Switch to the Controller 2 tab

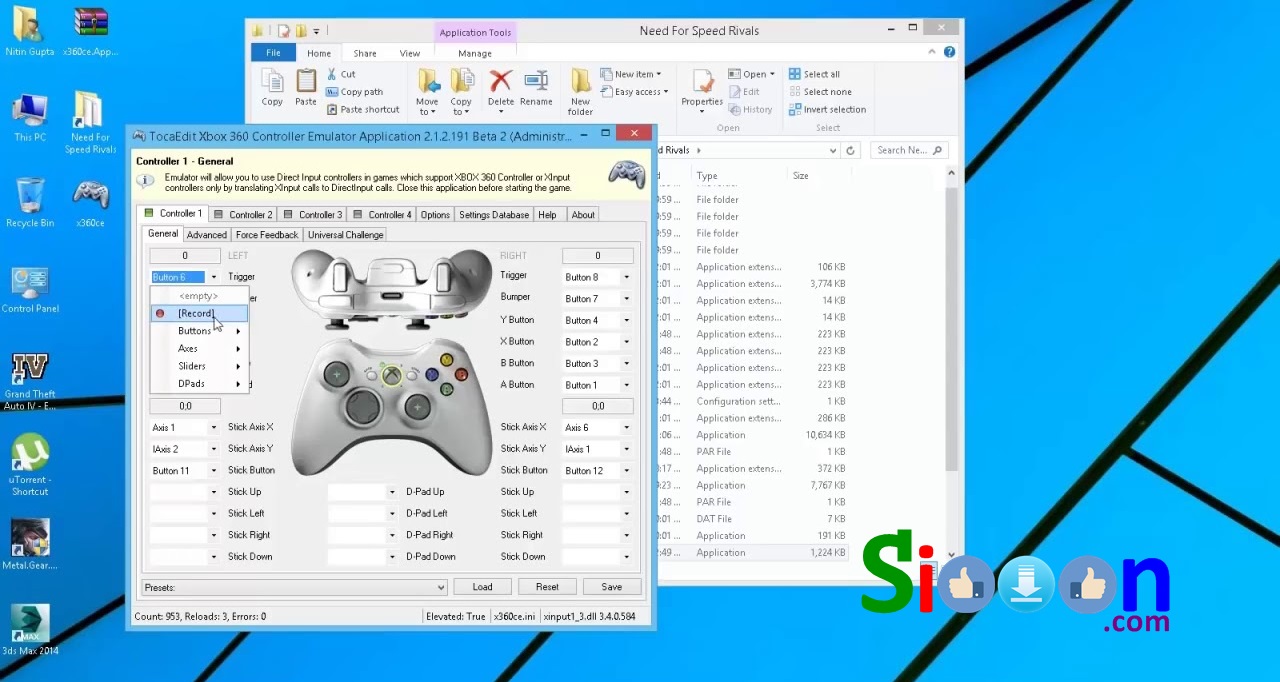click(242, 214)
